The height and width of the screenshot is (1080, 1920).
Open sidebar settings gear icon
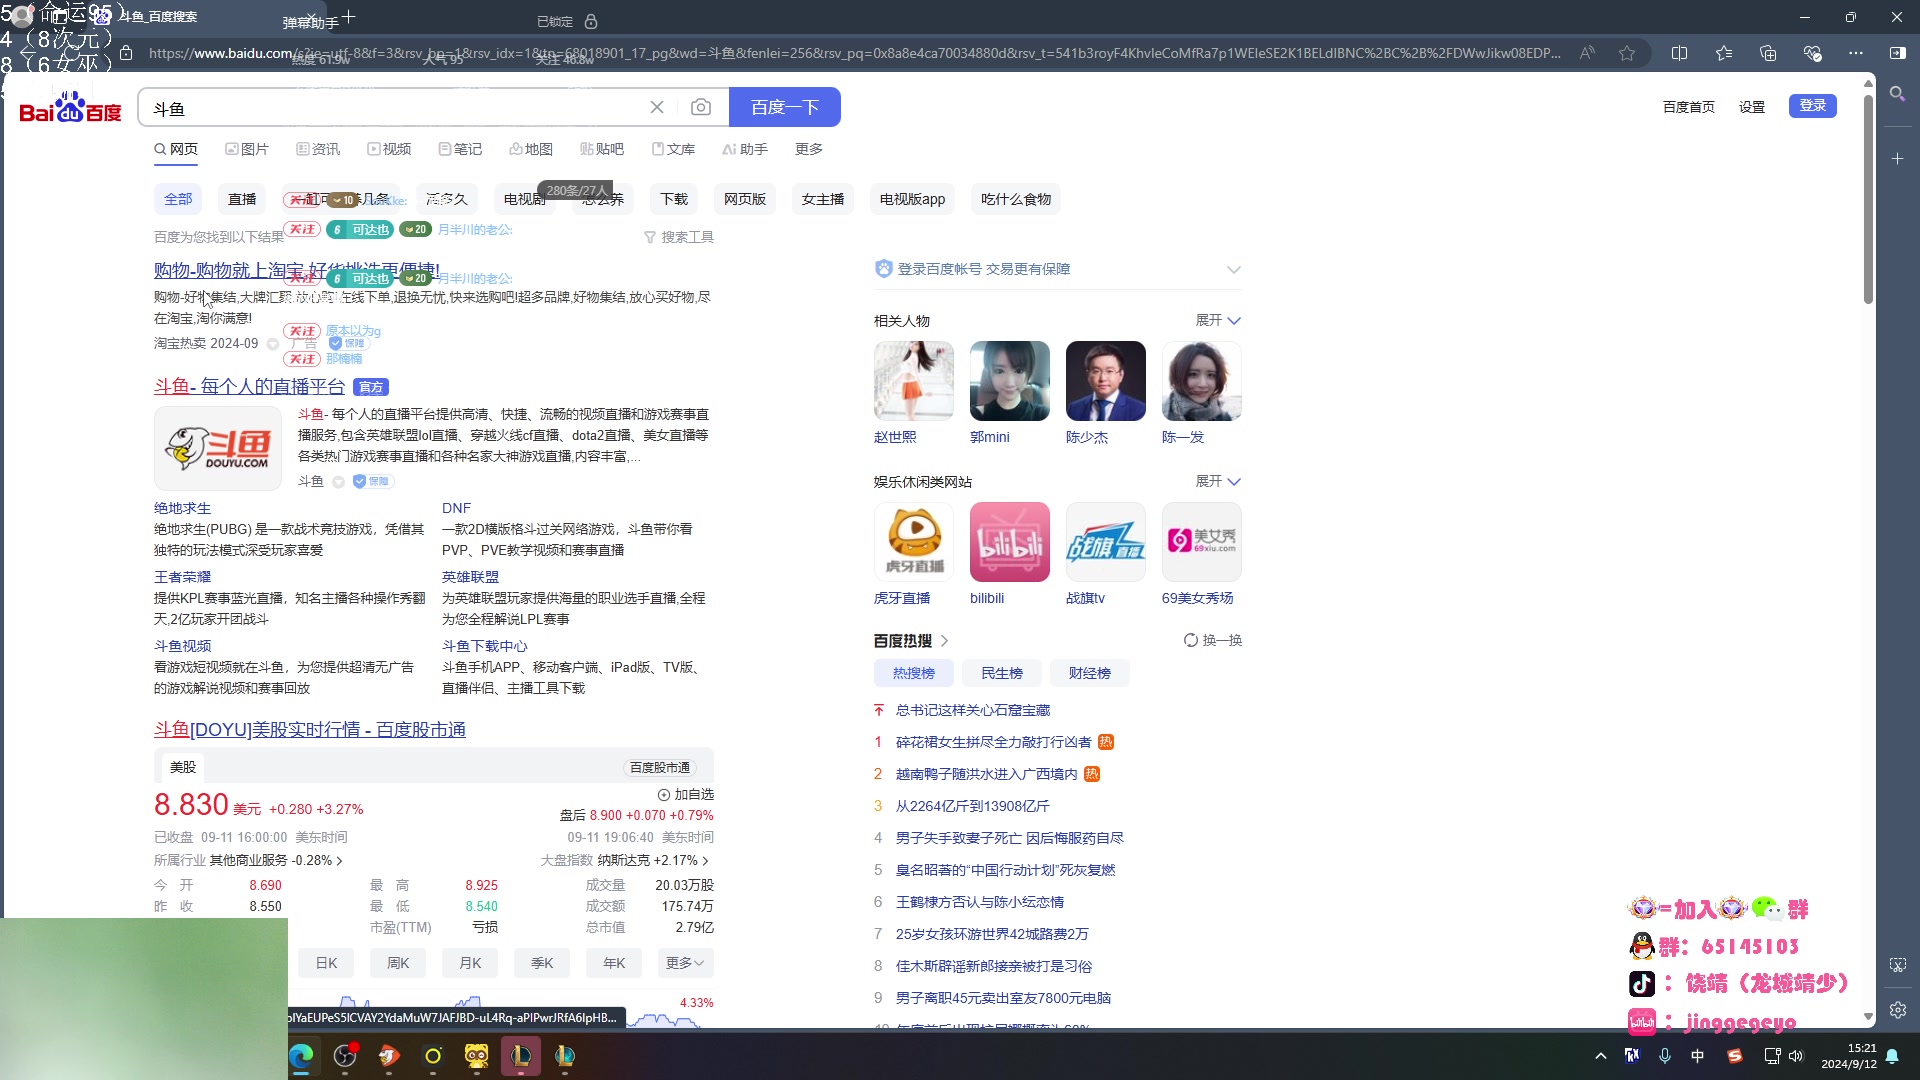click(1897, 1010)
